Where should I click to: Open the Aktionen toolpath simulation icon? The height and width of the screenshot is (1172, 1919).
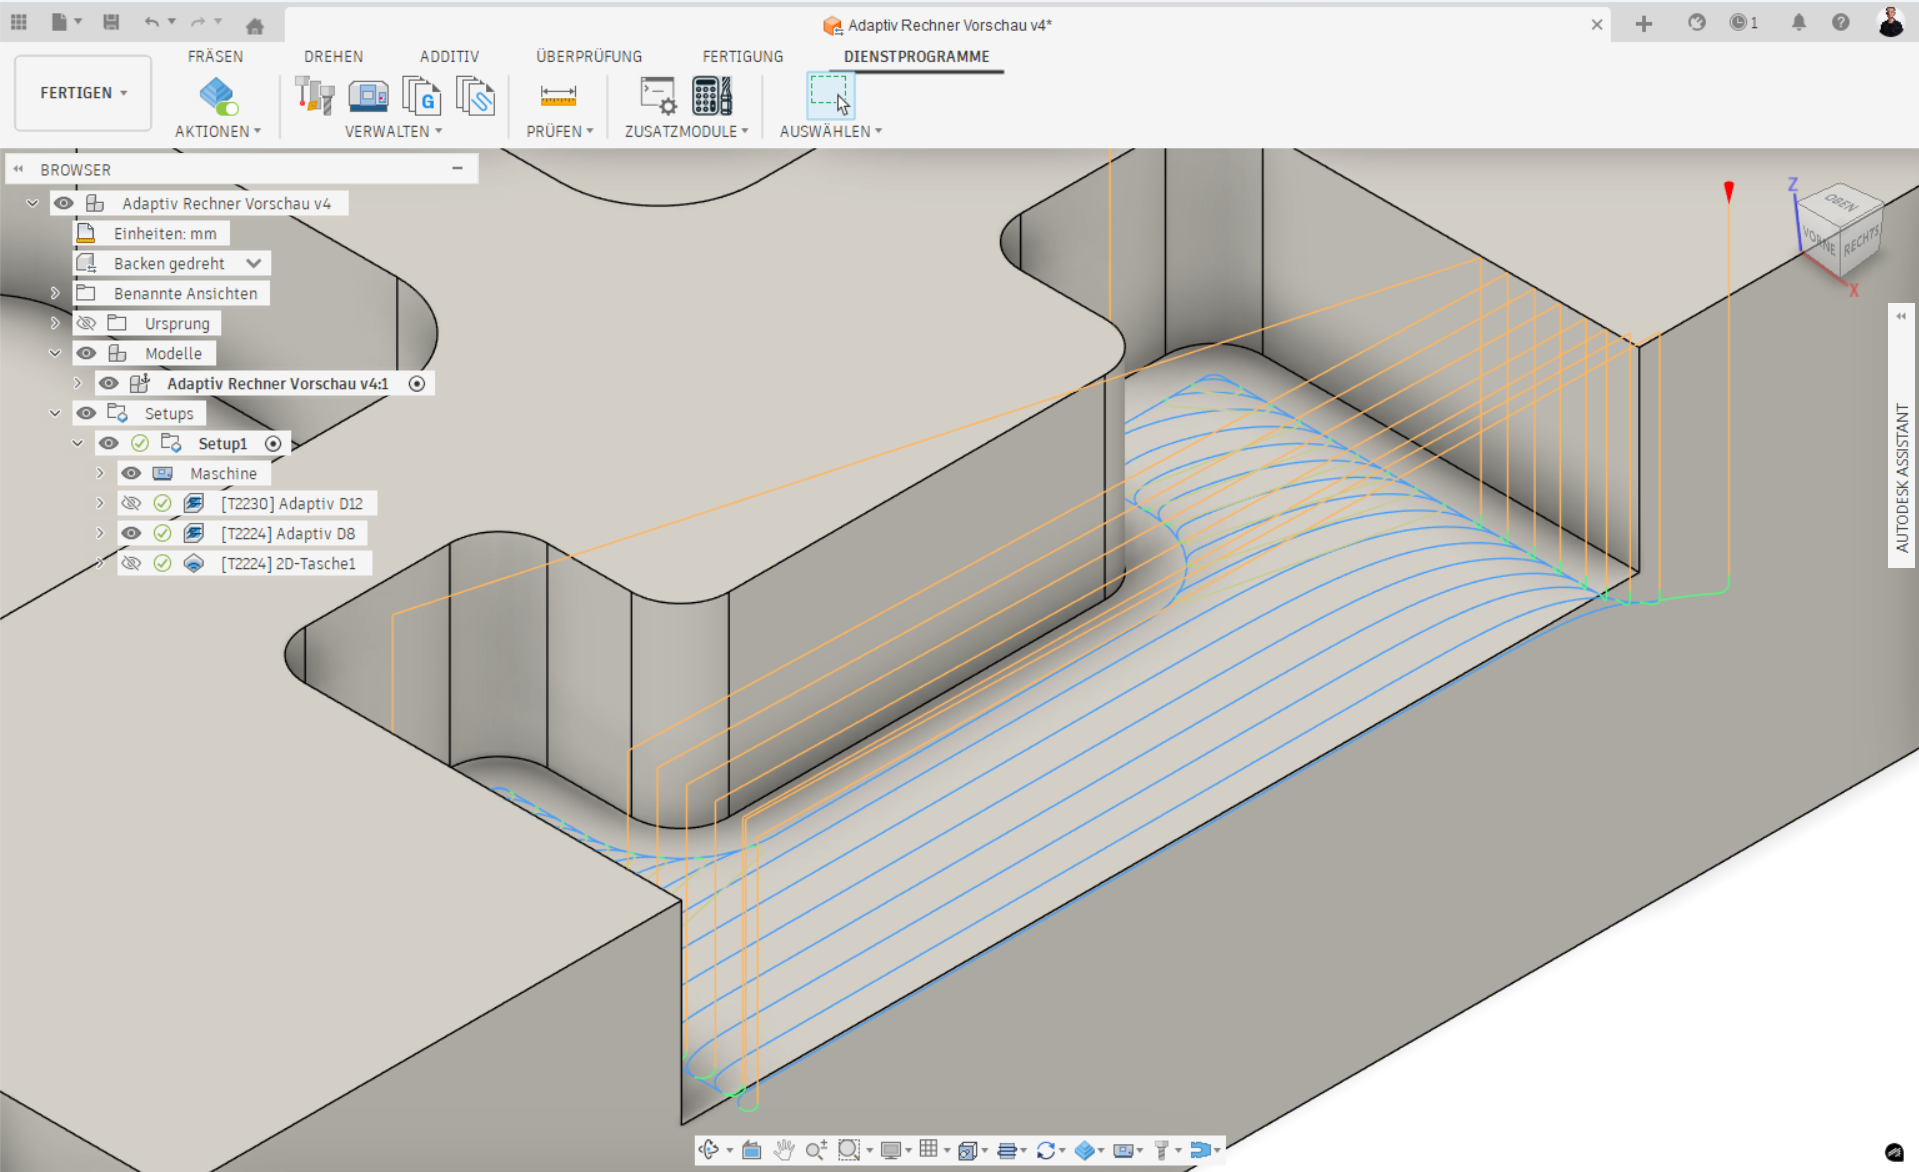point(218,96)
